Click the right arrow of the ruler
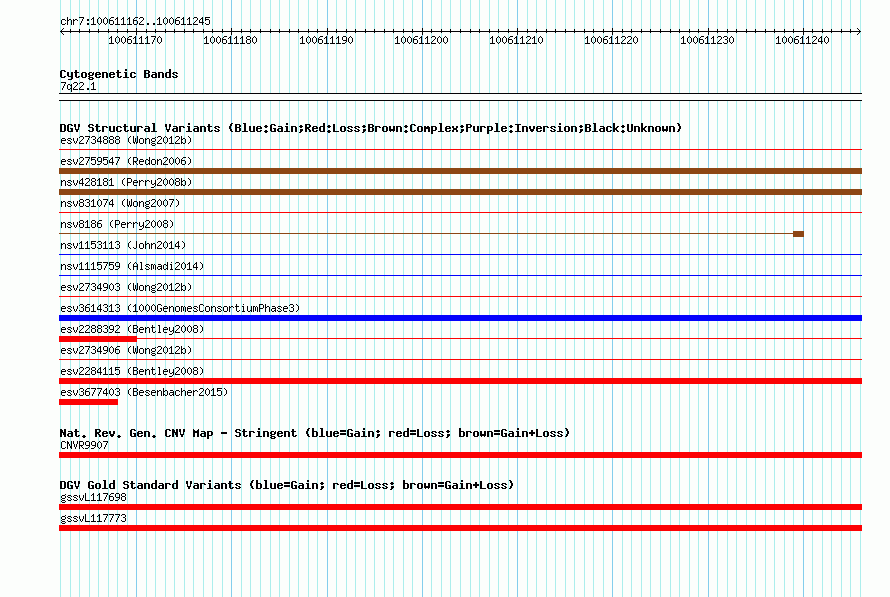 click(x=859, y=32)
